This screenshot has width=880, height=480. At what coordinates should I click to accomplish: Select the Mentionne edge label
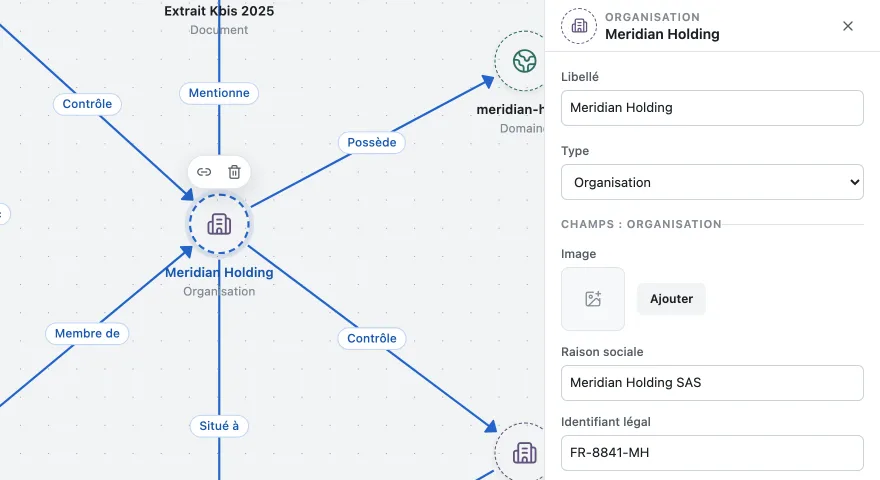(x=219, y=93)
